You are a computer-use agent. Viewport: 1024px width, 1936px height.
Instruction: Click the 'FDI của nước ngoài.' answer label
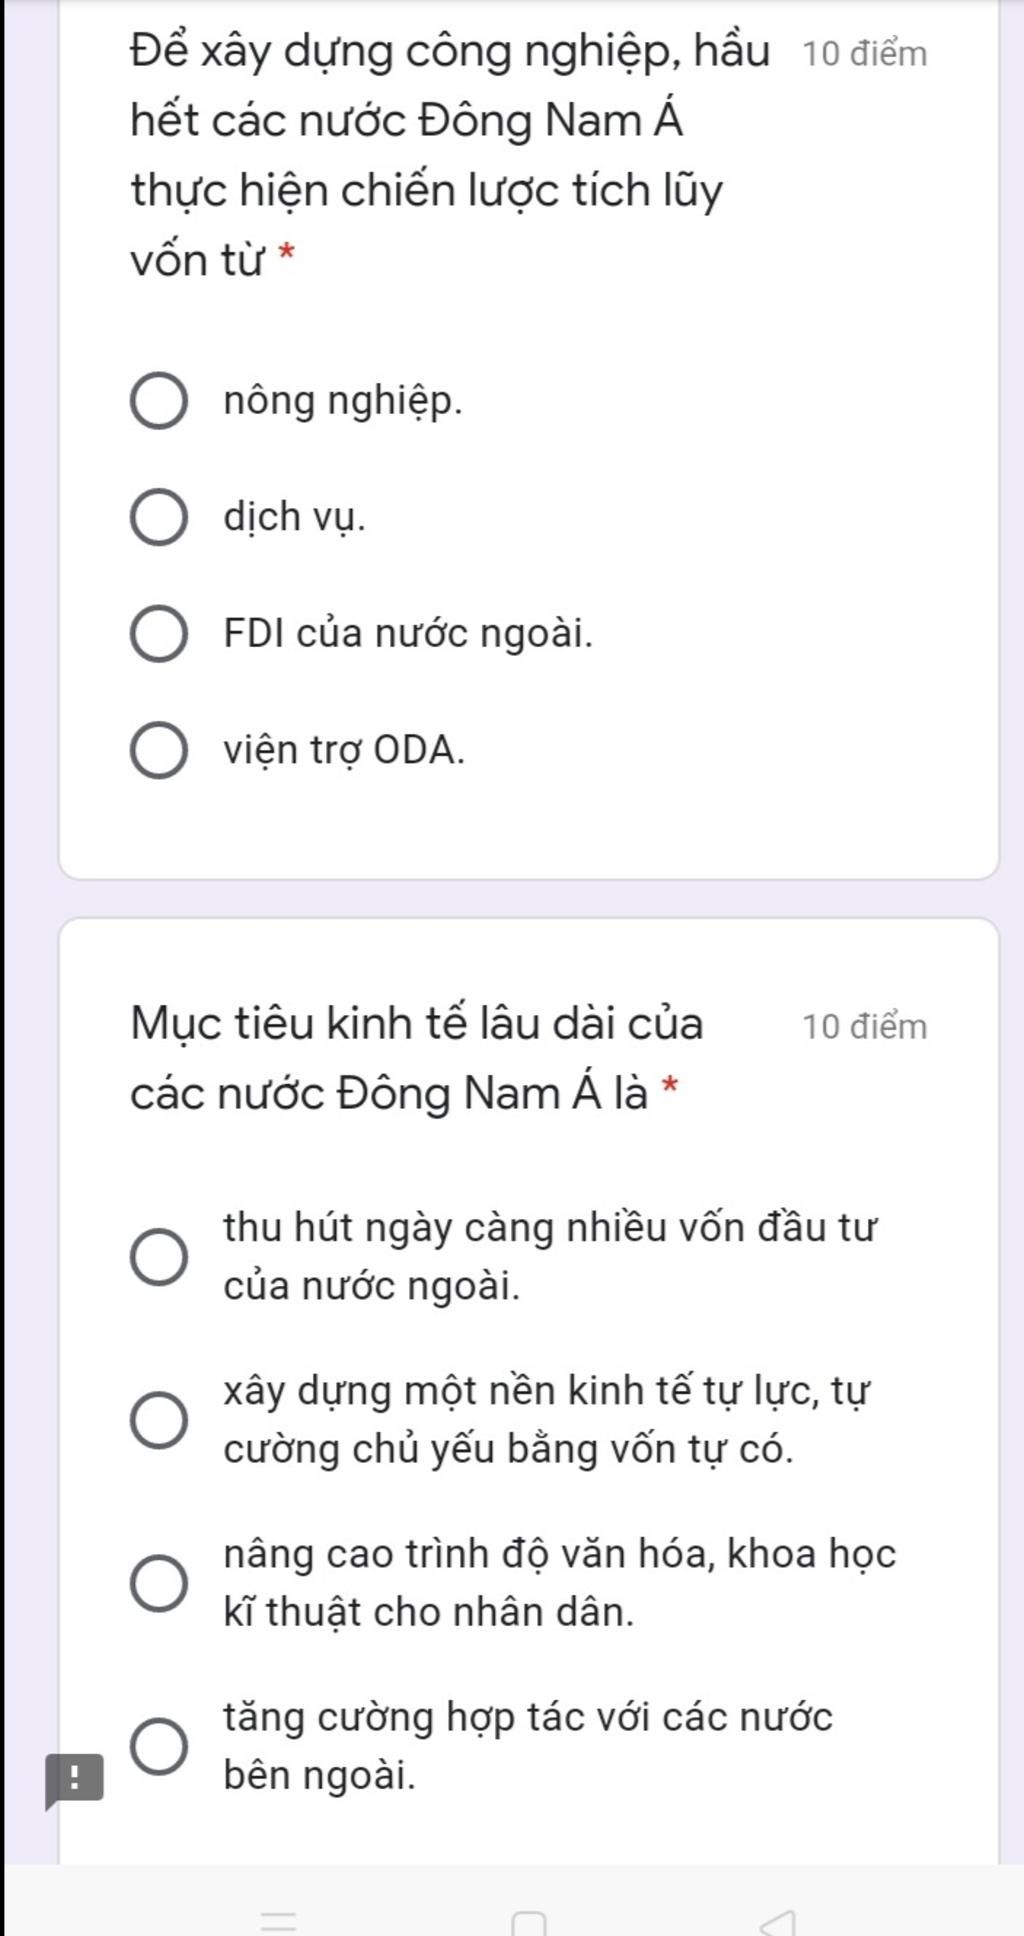point(408,634)
